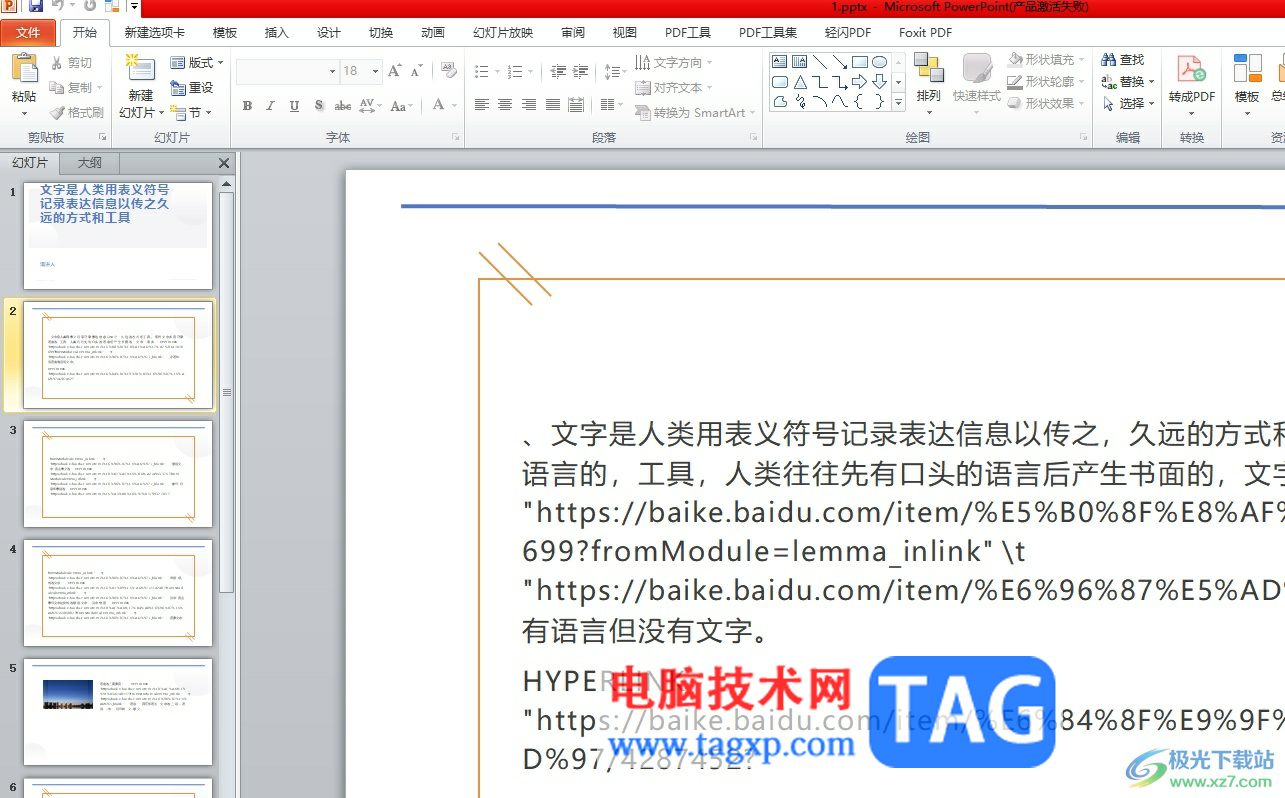
Task: Click the Format Painter (格式刷) tool
Action: click(77, 112)
